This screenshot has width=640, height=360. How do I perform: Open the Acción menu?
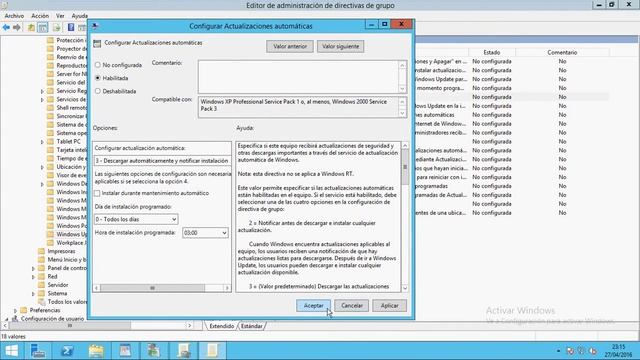point(40,16)
